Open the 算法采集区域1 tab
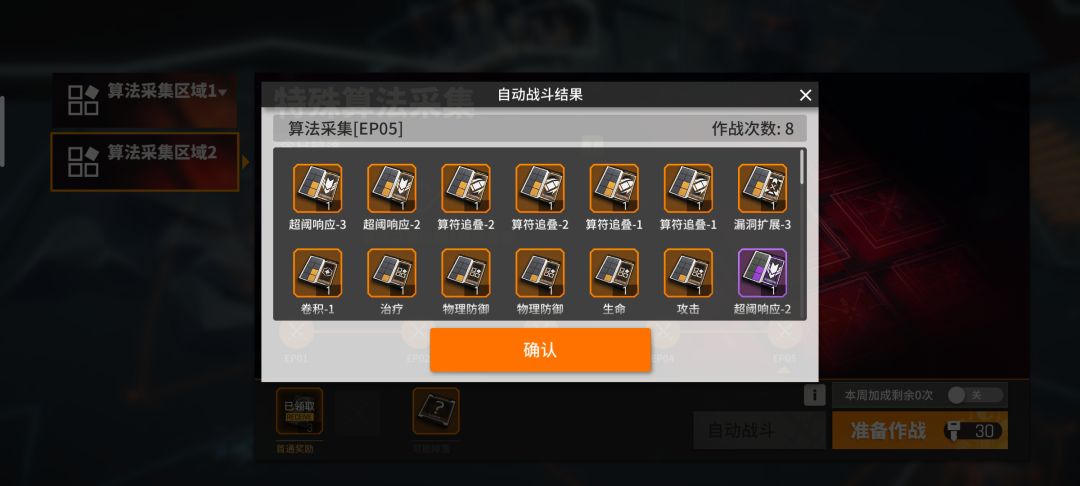The image size is (1080, 486). (x=145, y=101)
